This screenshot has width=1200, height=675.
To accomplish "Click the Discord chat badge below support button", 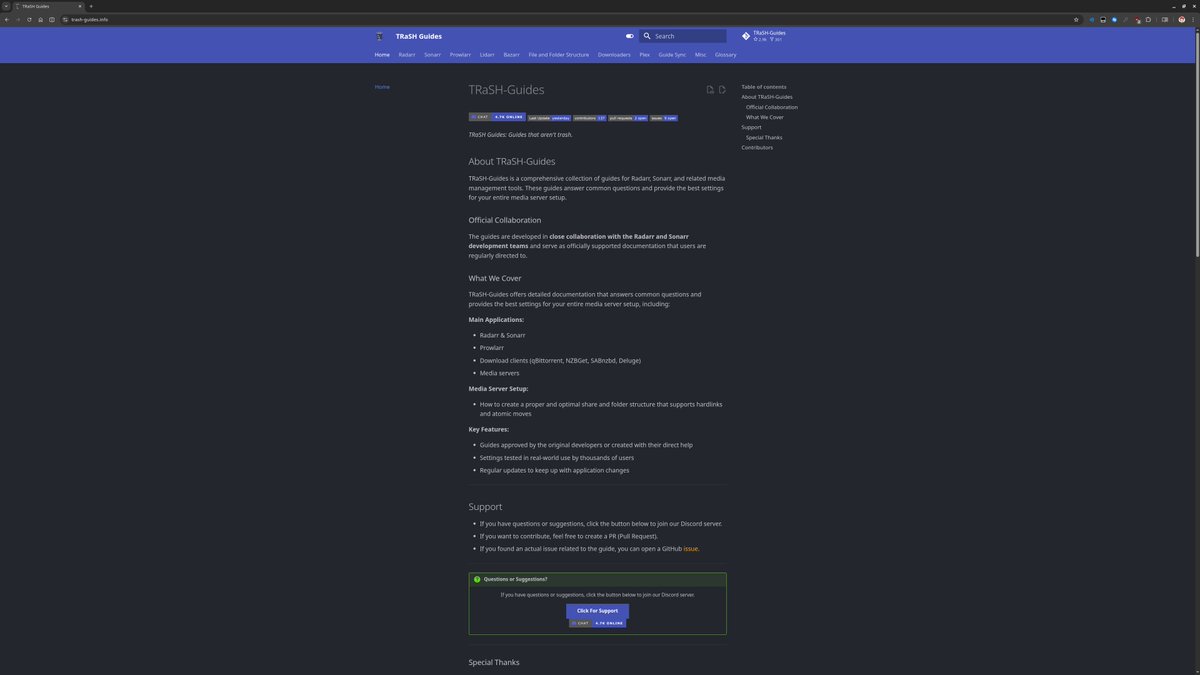I will tap(597, 623).
